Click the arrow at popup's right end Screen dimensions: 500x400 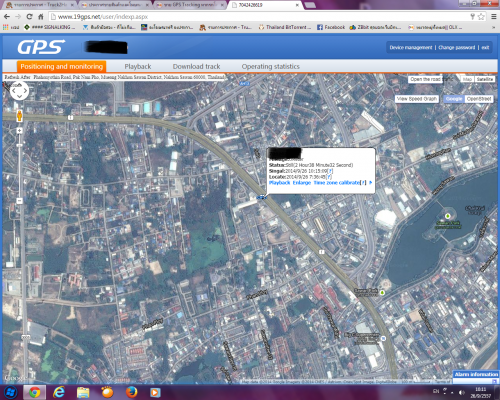pos(370,182)
